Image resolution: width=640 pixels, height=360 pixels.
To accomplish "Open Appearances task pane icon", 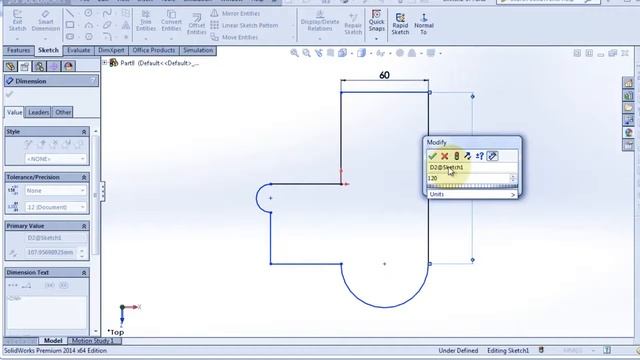I will 628,133.
